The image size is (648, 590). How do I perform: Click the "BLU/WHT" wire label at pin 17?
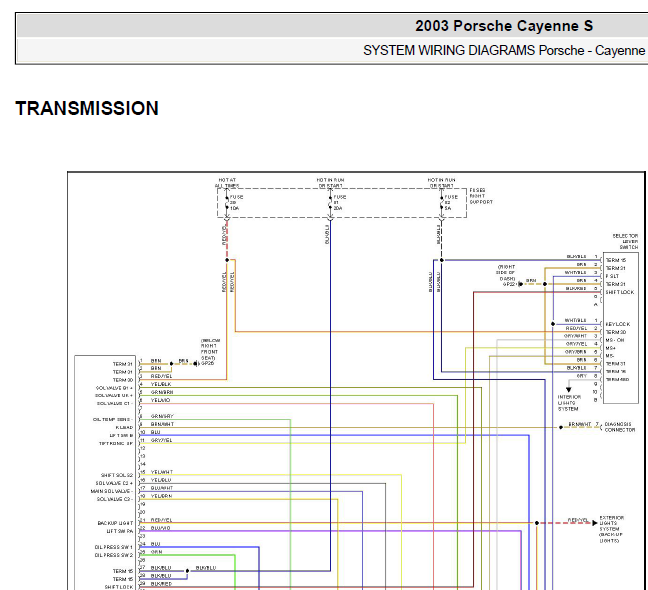tap(162, 488)
